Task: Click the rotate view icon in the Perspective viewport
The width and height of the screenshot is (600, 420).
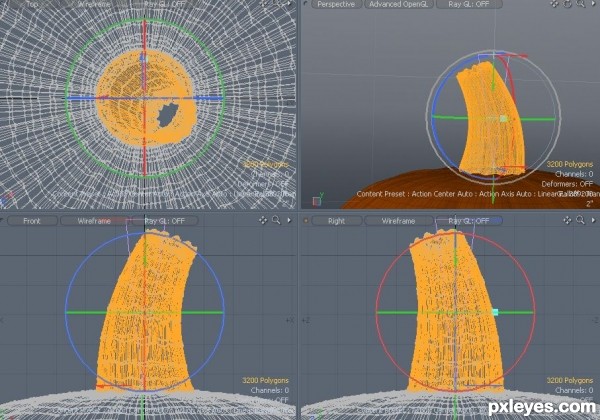Action: pyautogui.click(x=567, y=4)
